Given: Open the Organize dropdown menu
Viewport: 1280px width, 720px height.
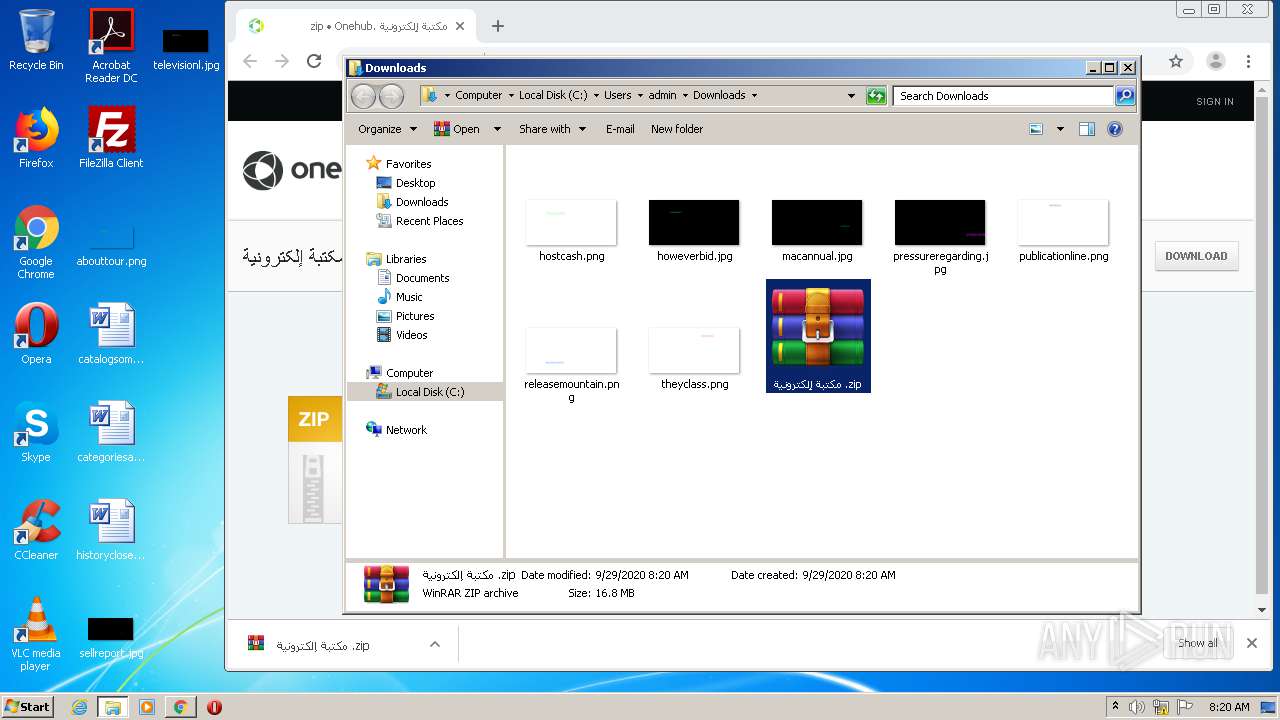Looking at the screenshot, I should 387,129.
